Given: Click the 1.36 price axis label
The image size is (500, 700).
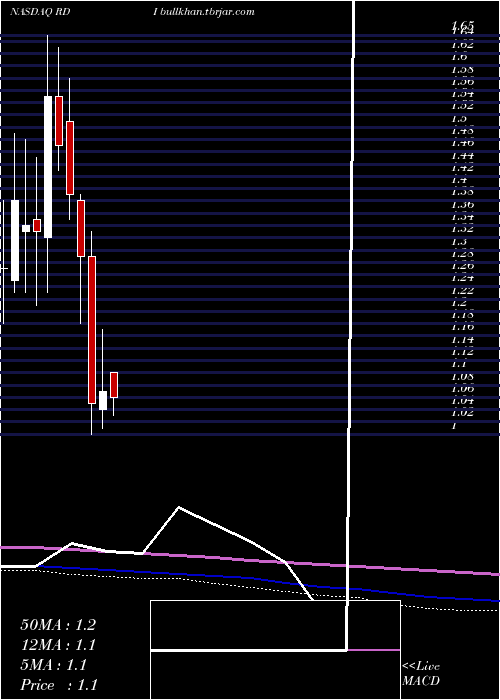Looking at the screenshot, I should [462, 205].
